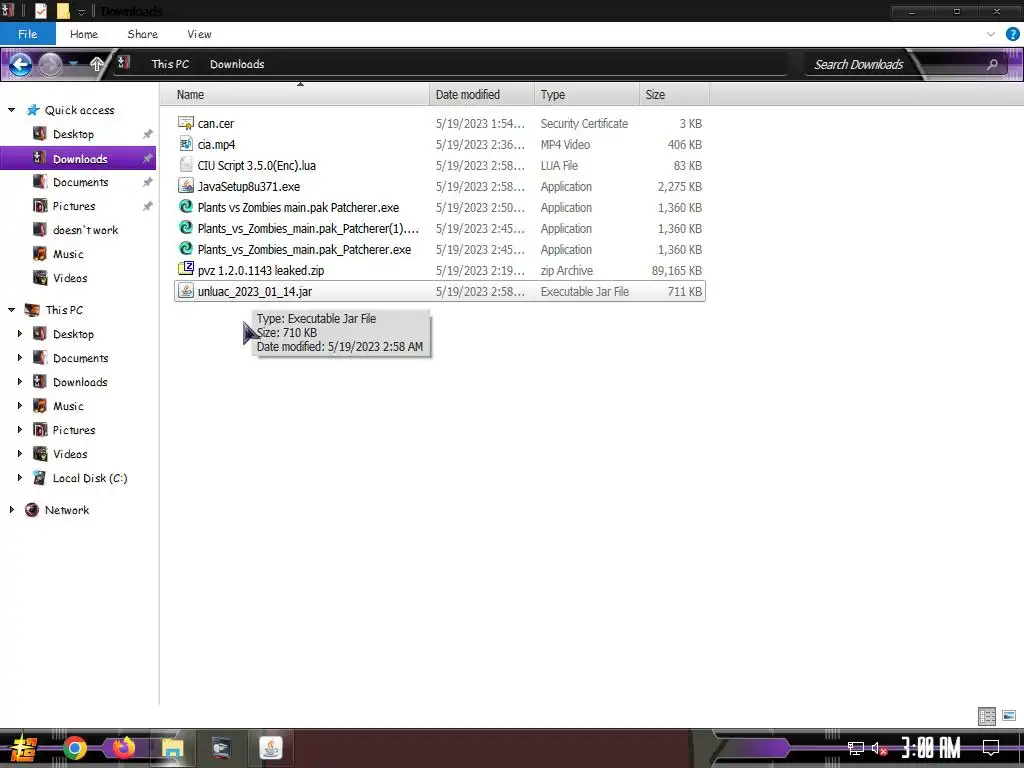This screenshot has width=1024, height=768.
Task: Expand Documents under This PC
Action: pos(20,358)
